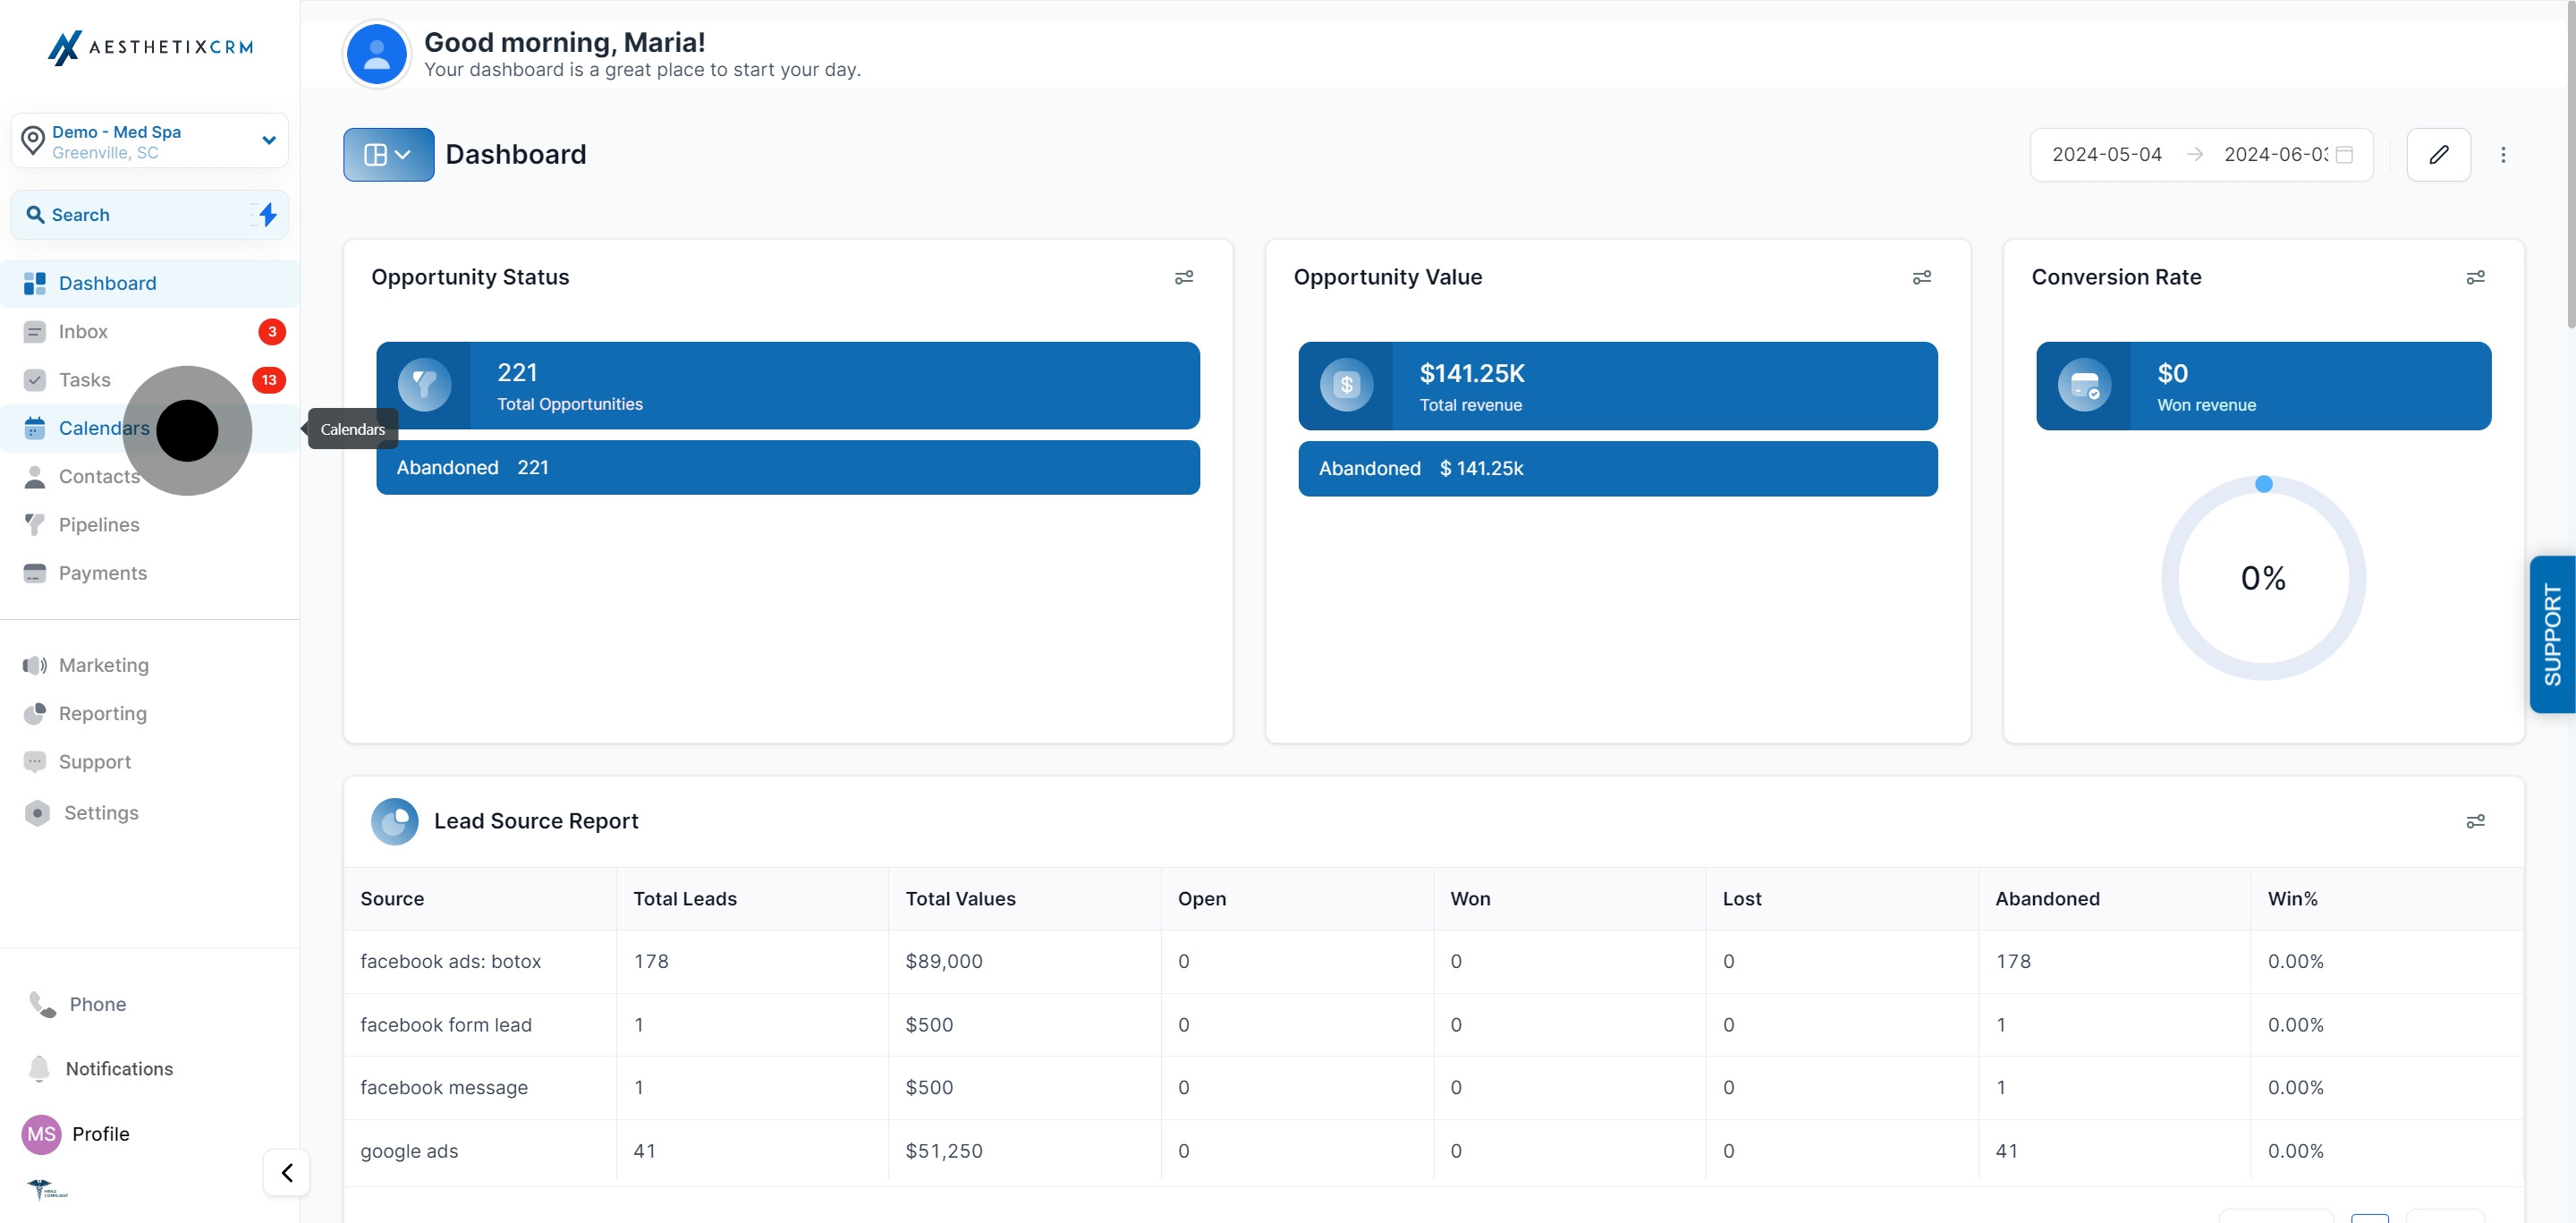This screenshot has width=2576, height=1223.
Task: Click the quick actions lightning bolt icon
Action: [x=266, y=214]
